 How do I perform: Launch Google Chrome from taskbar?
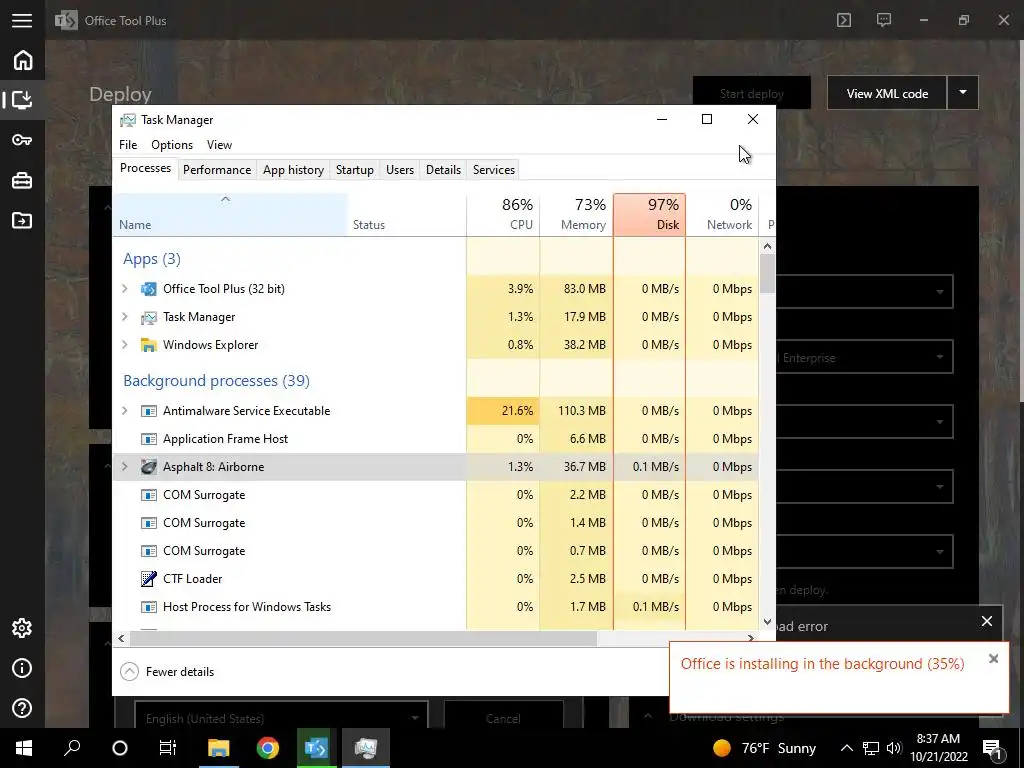point(268,748)
